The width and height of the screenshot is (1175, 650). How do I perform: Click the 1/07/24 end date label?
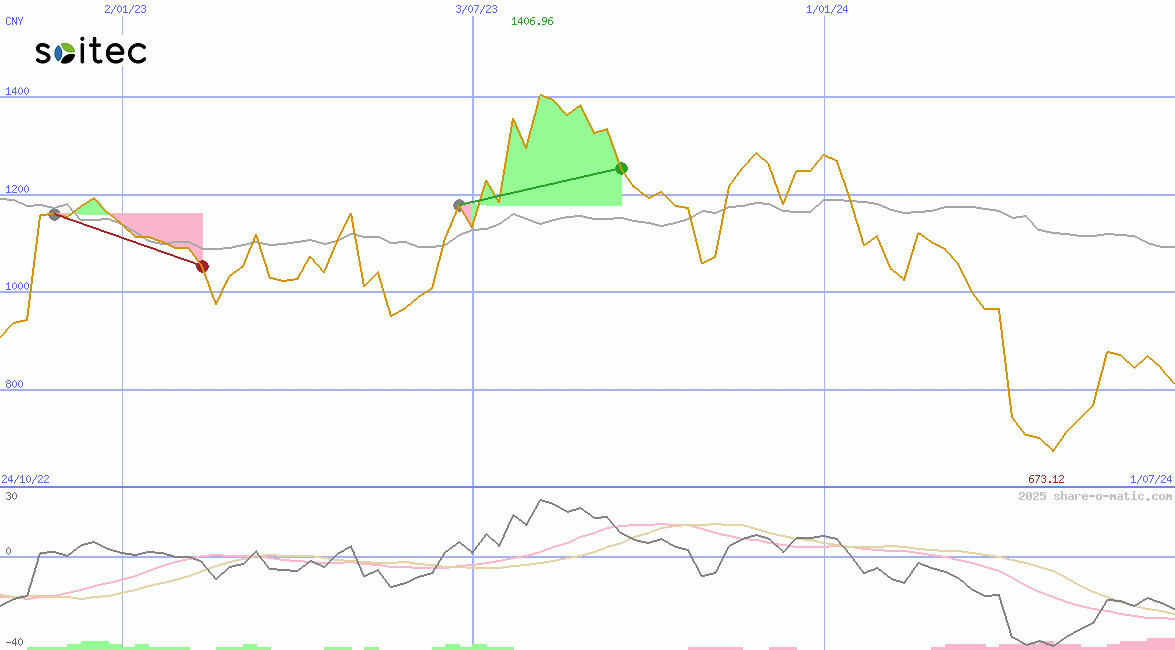coord(1150,479)
